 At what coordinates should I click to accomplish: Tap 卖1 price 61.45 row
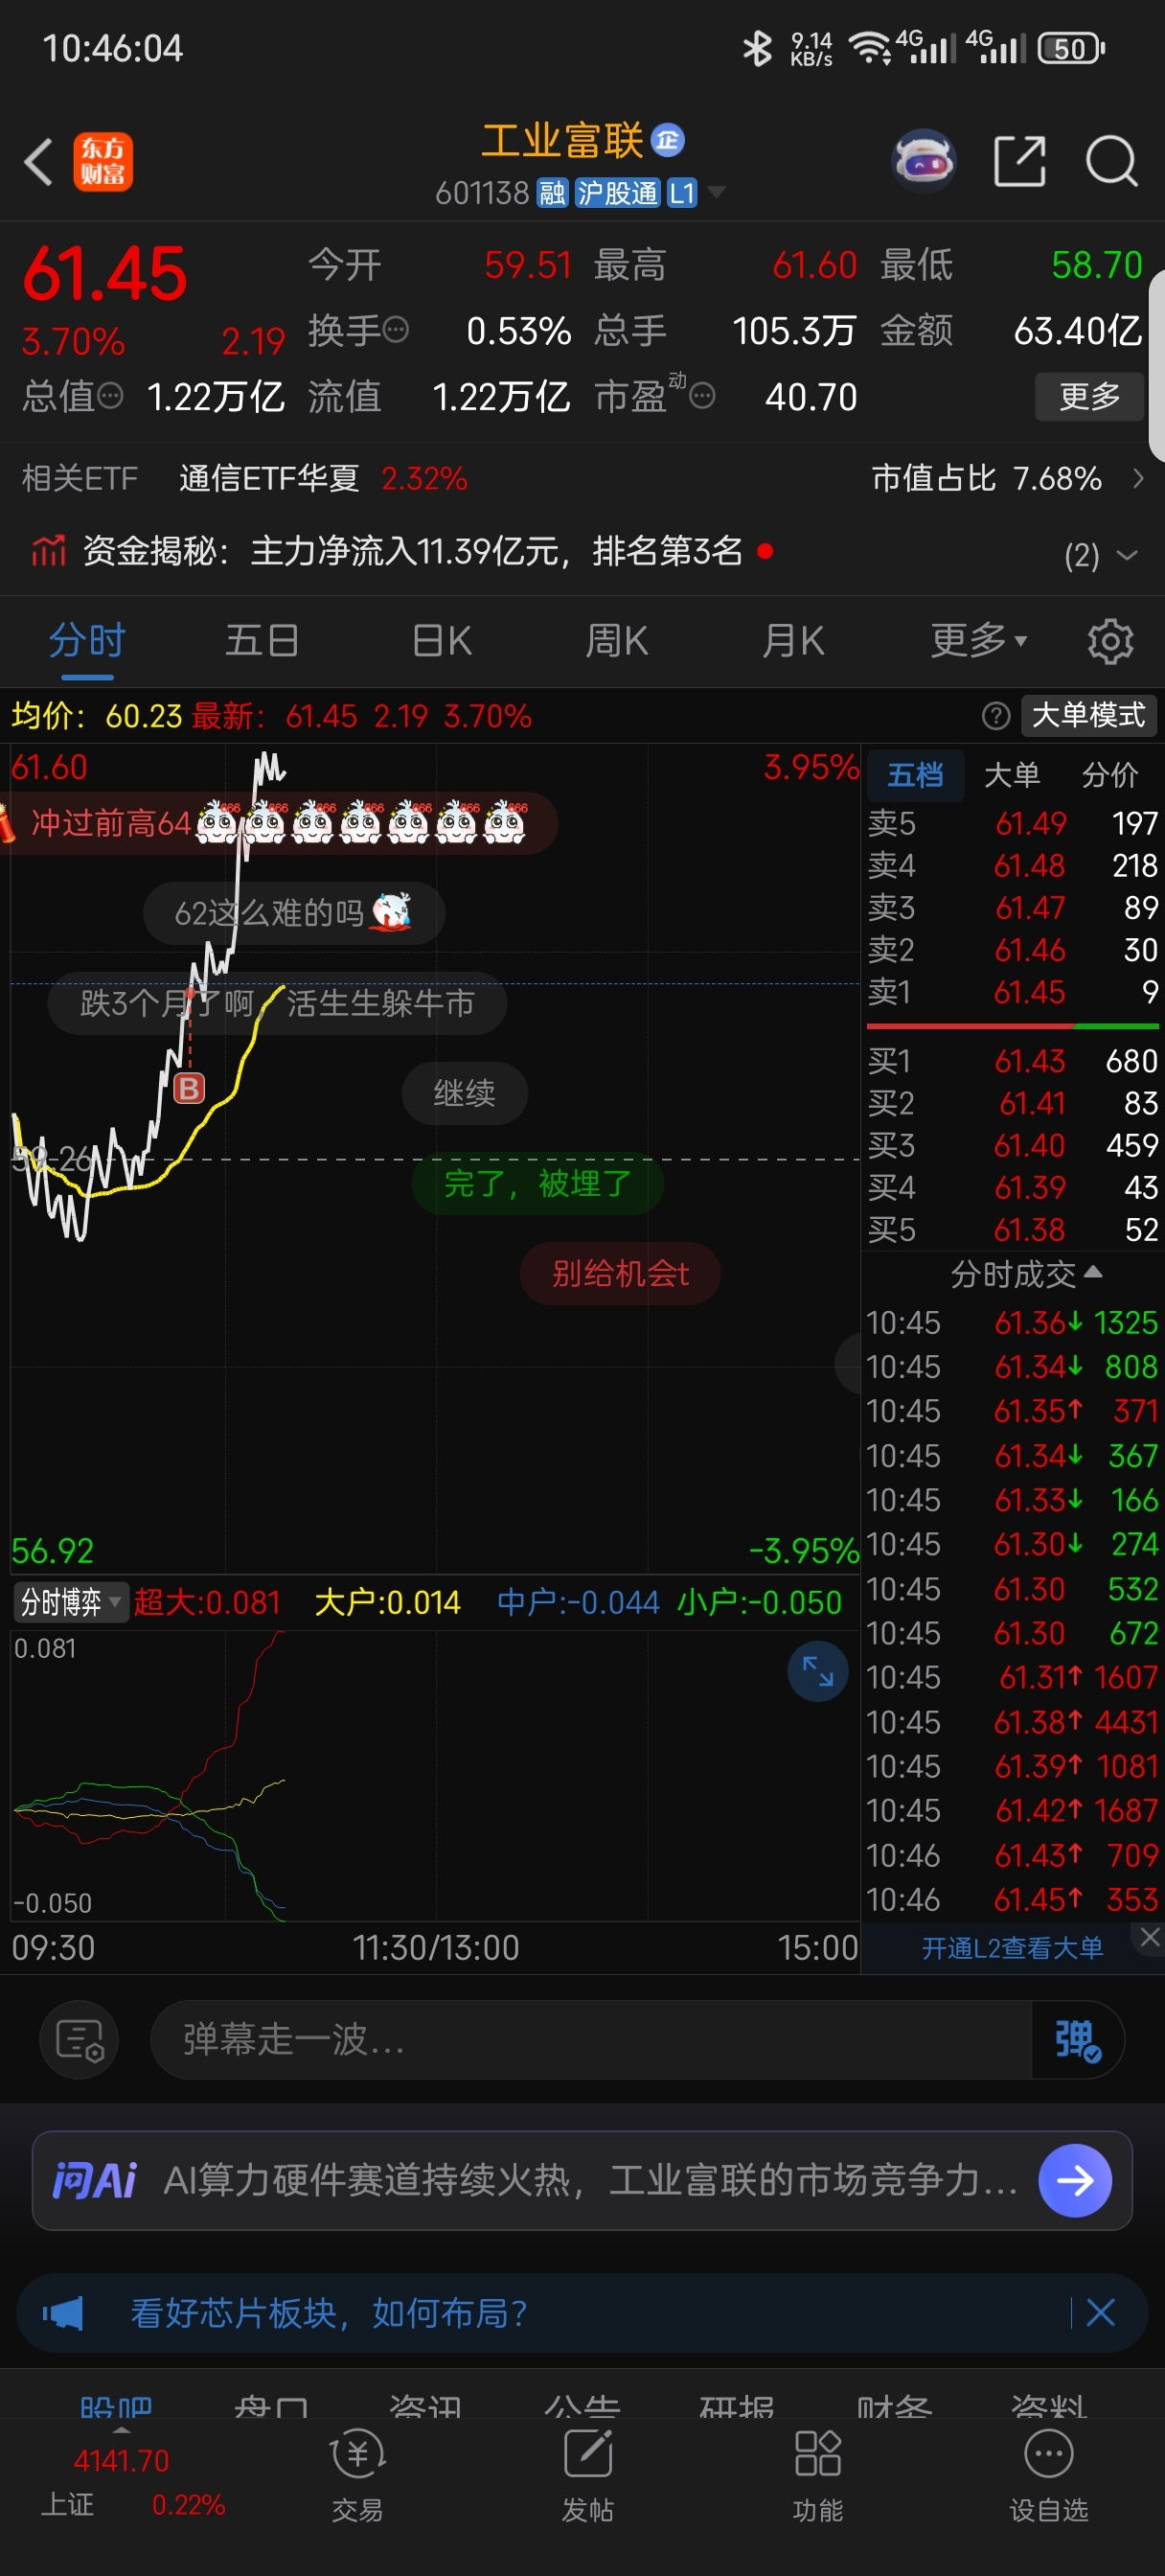[1012, 992]
